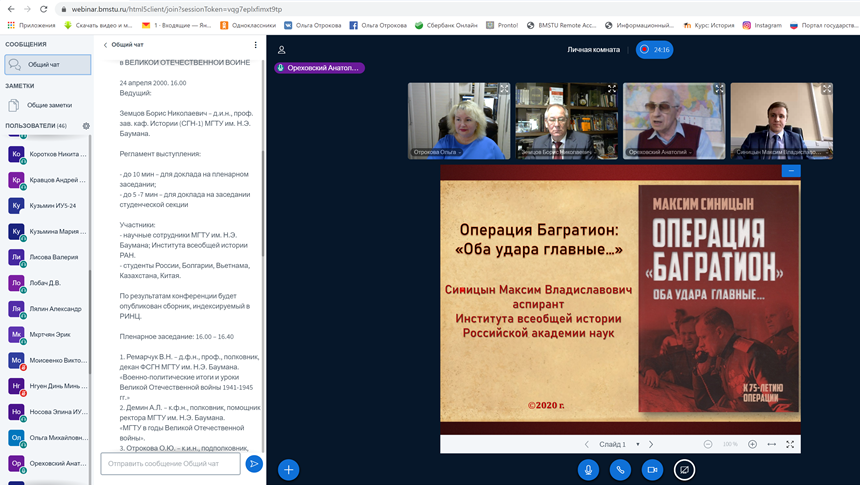Mute the microphone button

588,469
